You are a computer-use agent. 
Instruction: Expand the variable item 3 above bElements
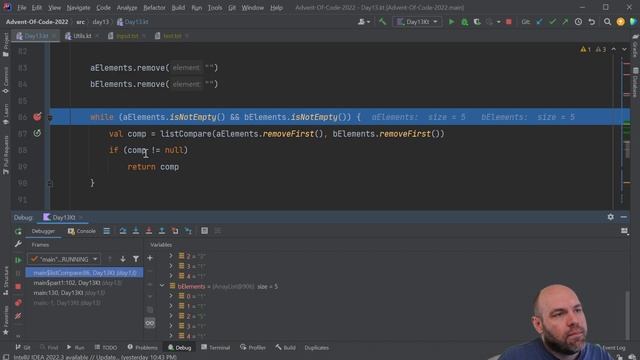[x=171, y=266]
